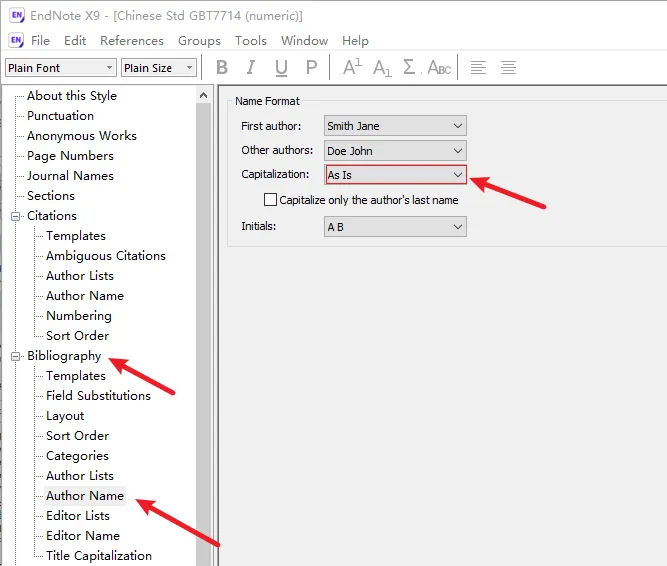This screenshot has height=566, width=667.
Task: Open Plain Size dropdown
Action: [x=159, y=68]
